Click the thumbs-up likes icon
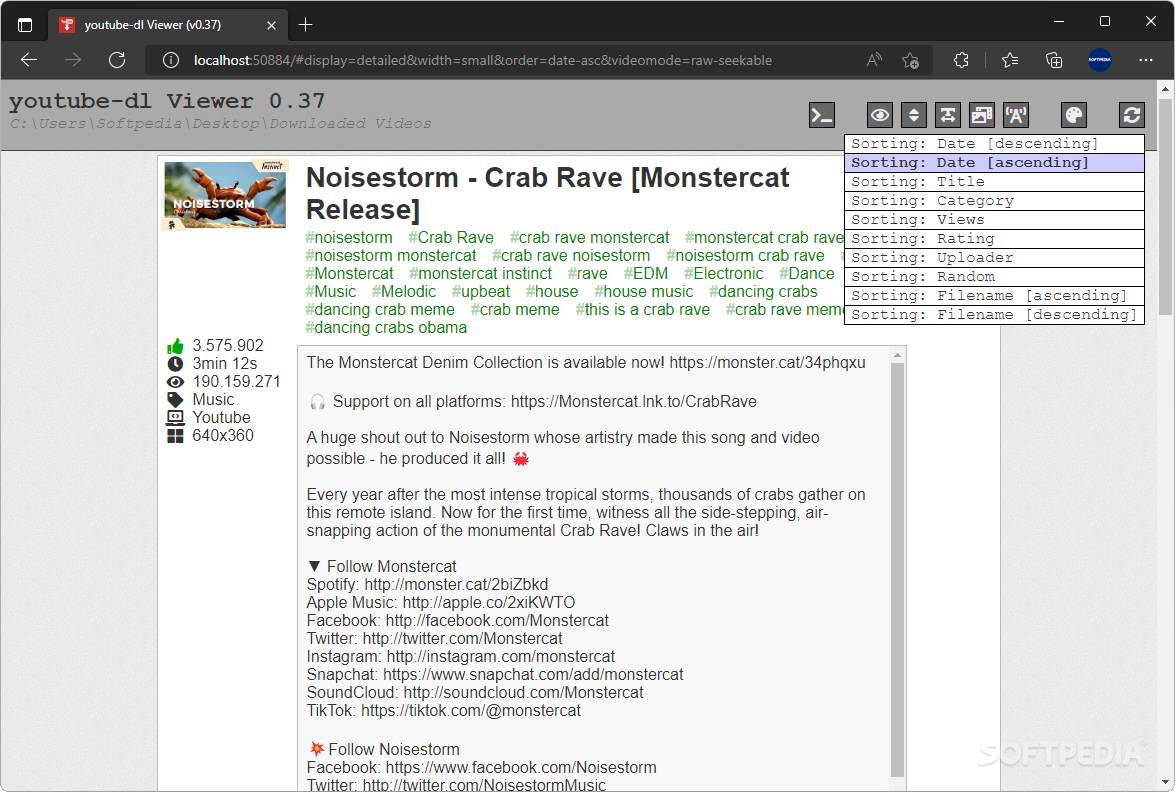The width and height of the screenshot is (1175, 792). [175, 346]
